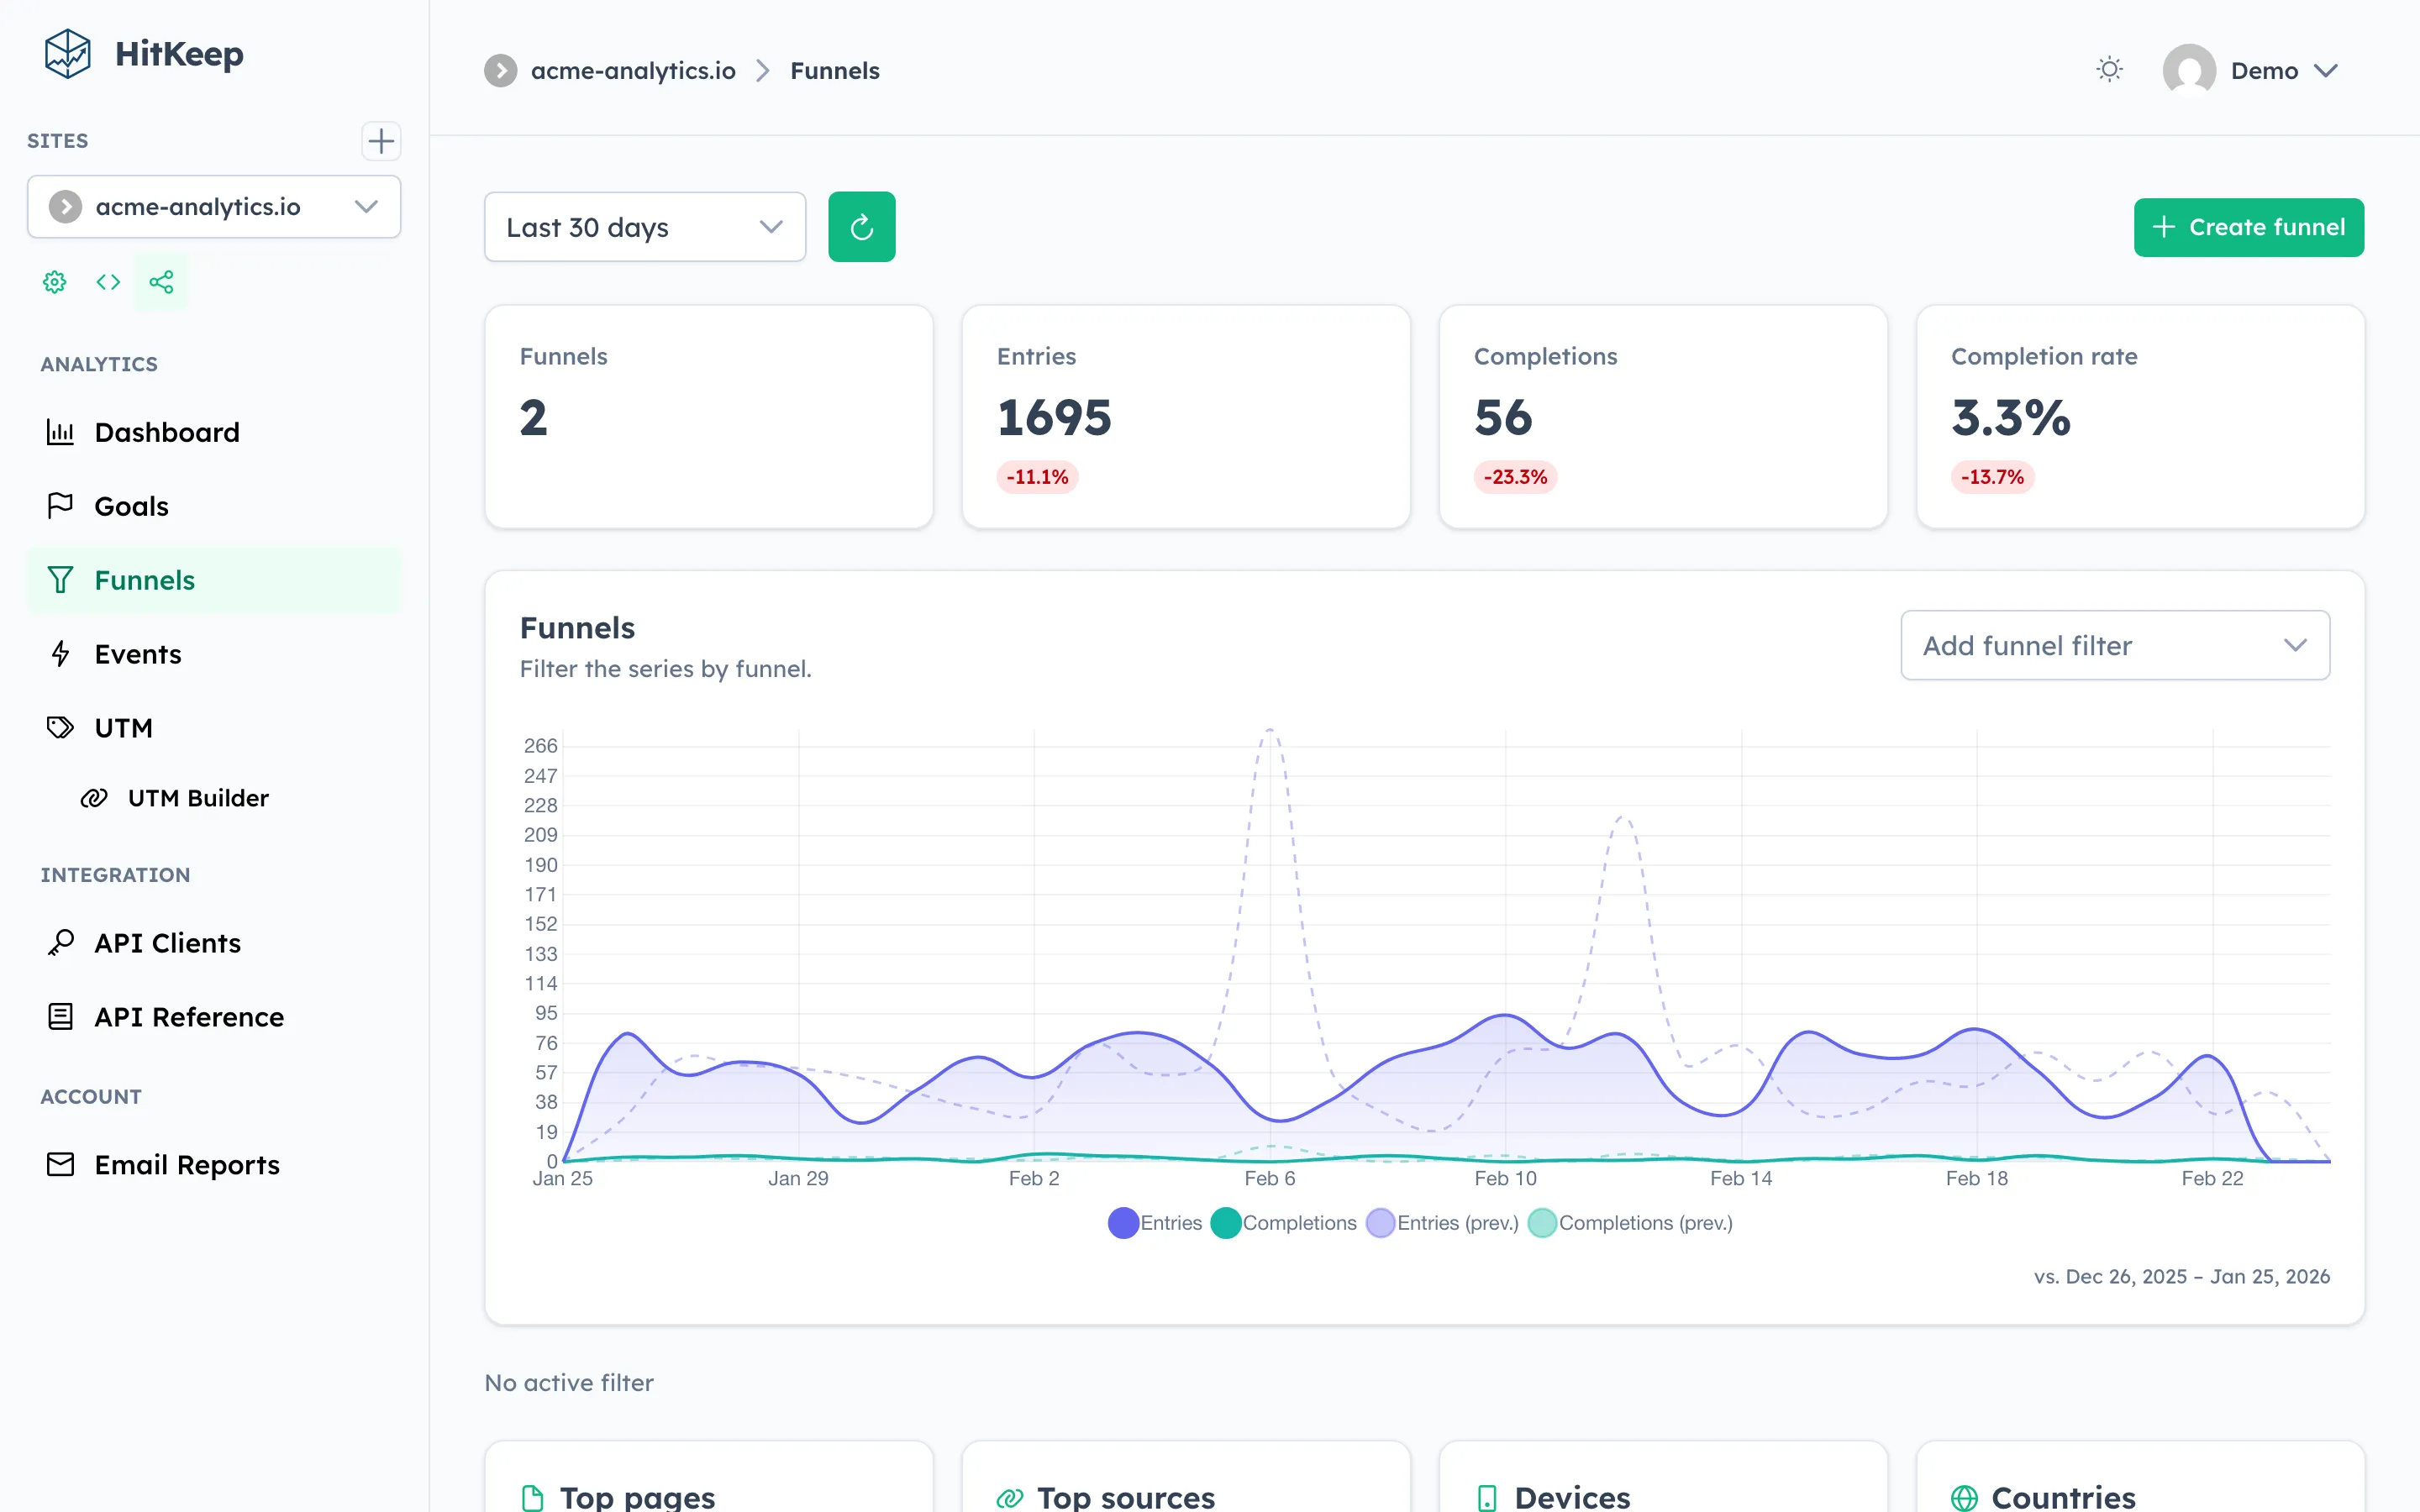Screen dimensions: 2420x1512
Task: Open the UTM Builder link
Action: [198, 797]
